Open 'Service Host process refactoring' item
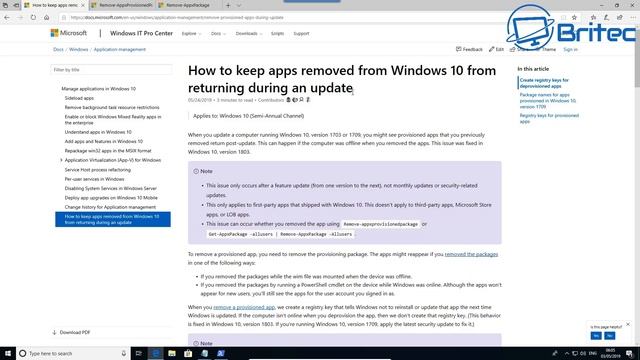640x360 pixels. (x=98, y=170)
